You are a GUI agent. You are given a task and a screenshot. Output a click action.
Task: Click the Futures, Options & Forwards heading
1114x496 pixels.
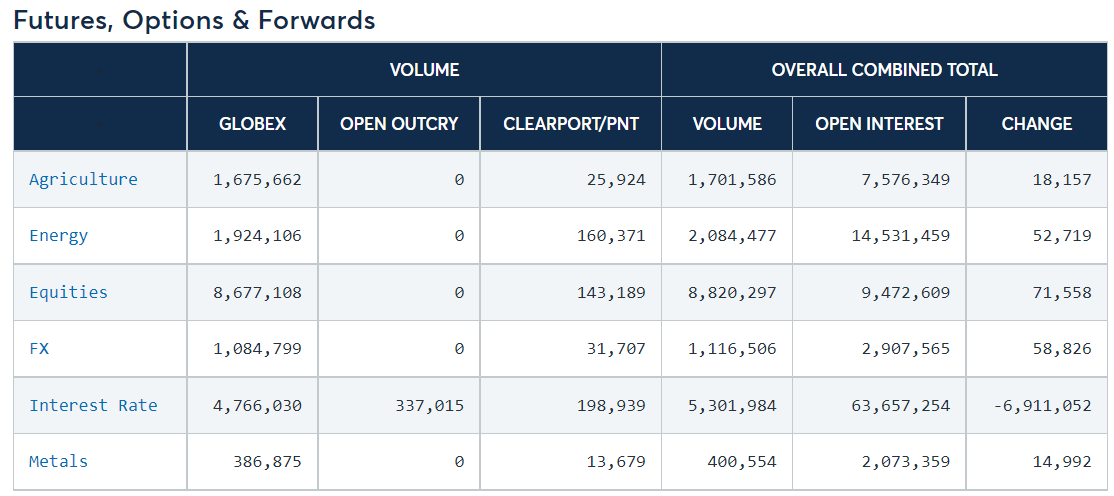194,20
